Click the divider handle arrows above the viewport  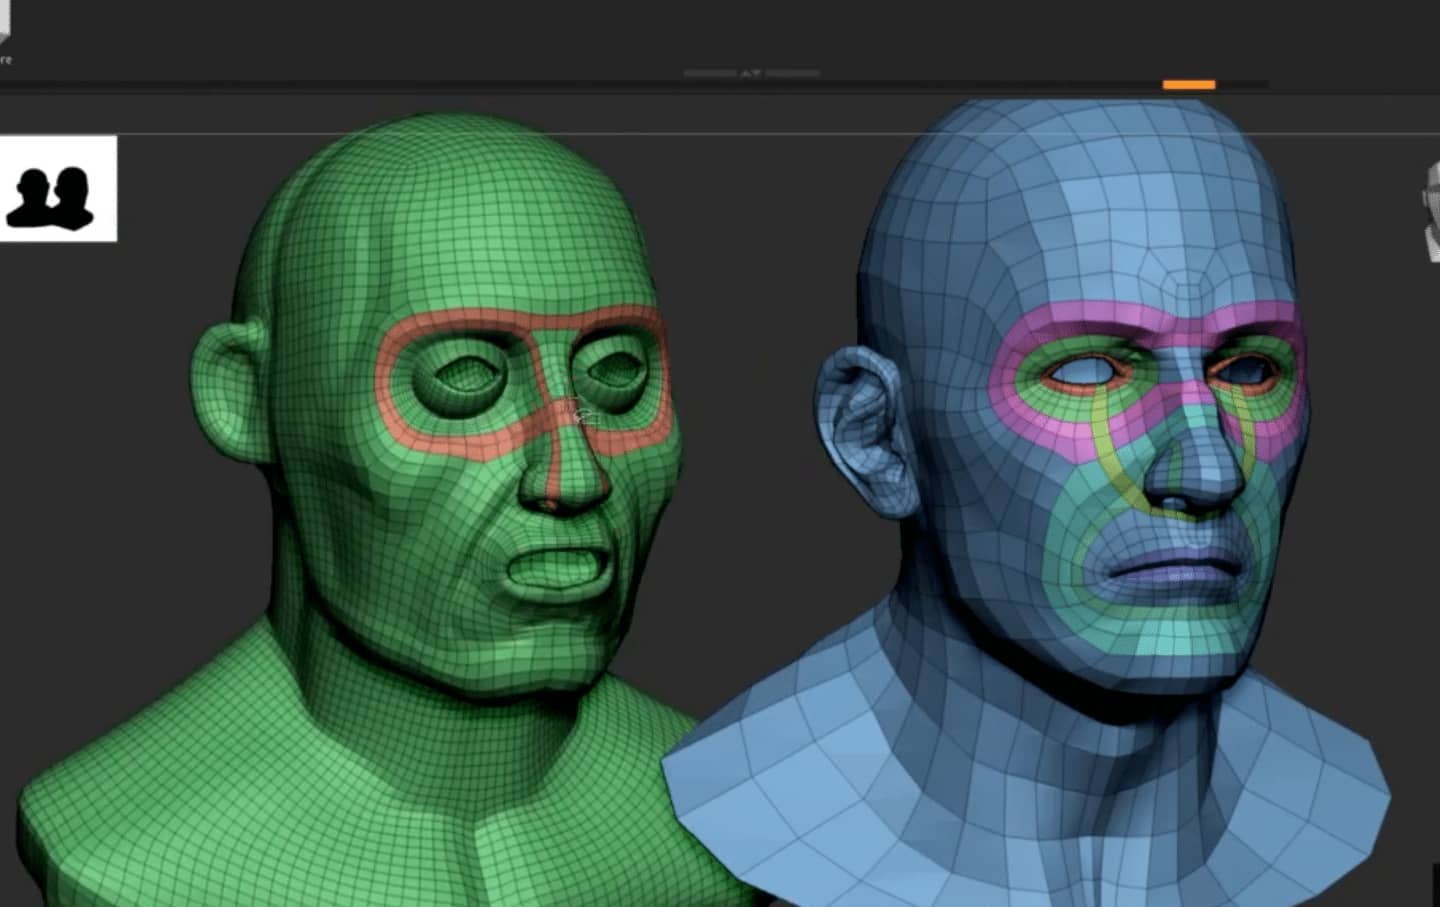751,73
